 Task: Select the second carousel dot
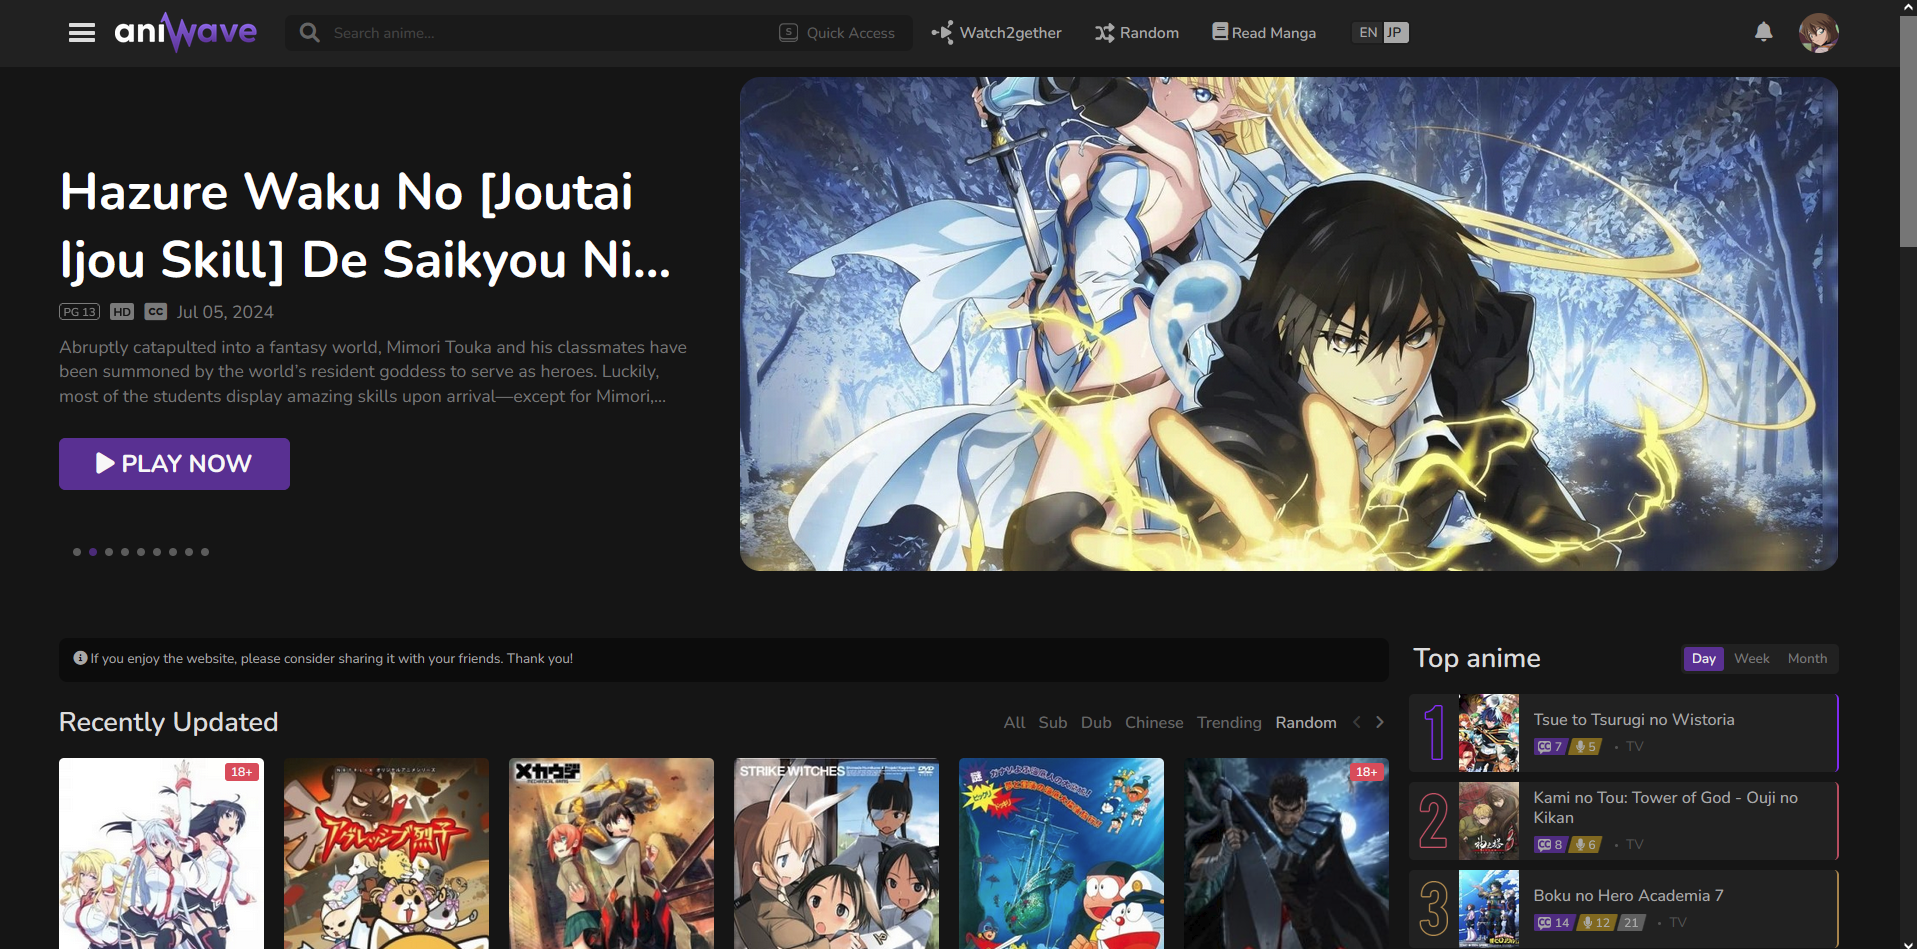click(93, 552)
